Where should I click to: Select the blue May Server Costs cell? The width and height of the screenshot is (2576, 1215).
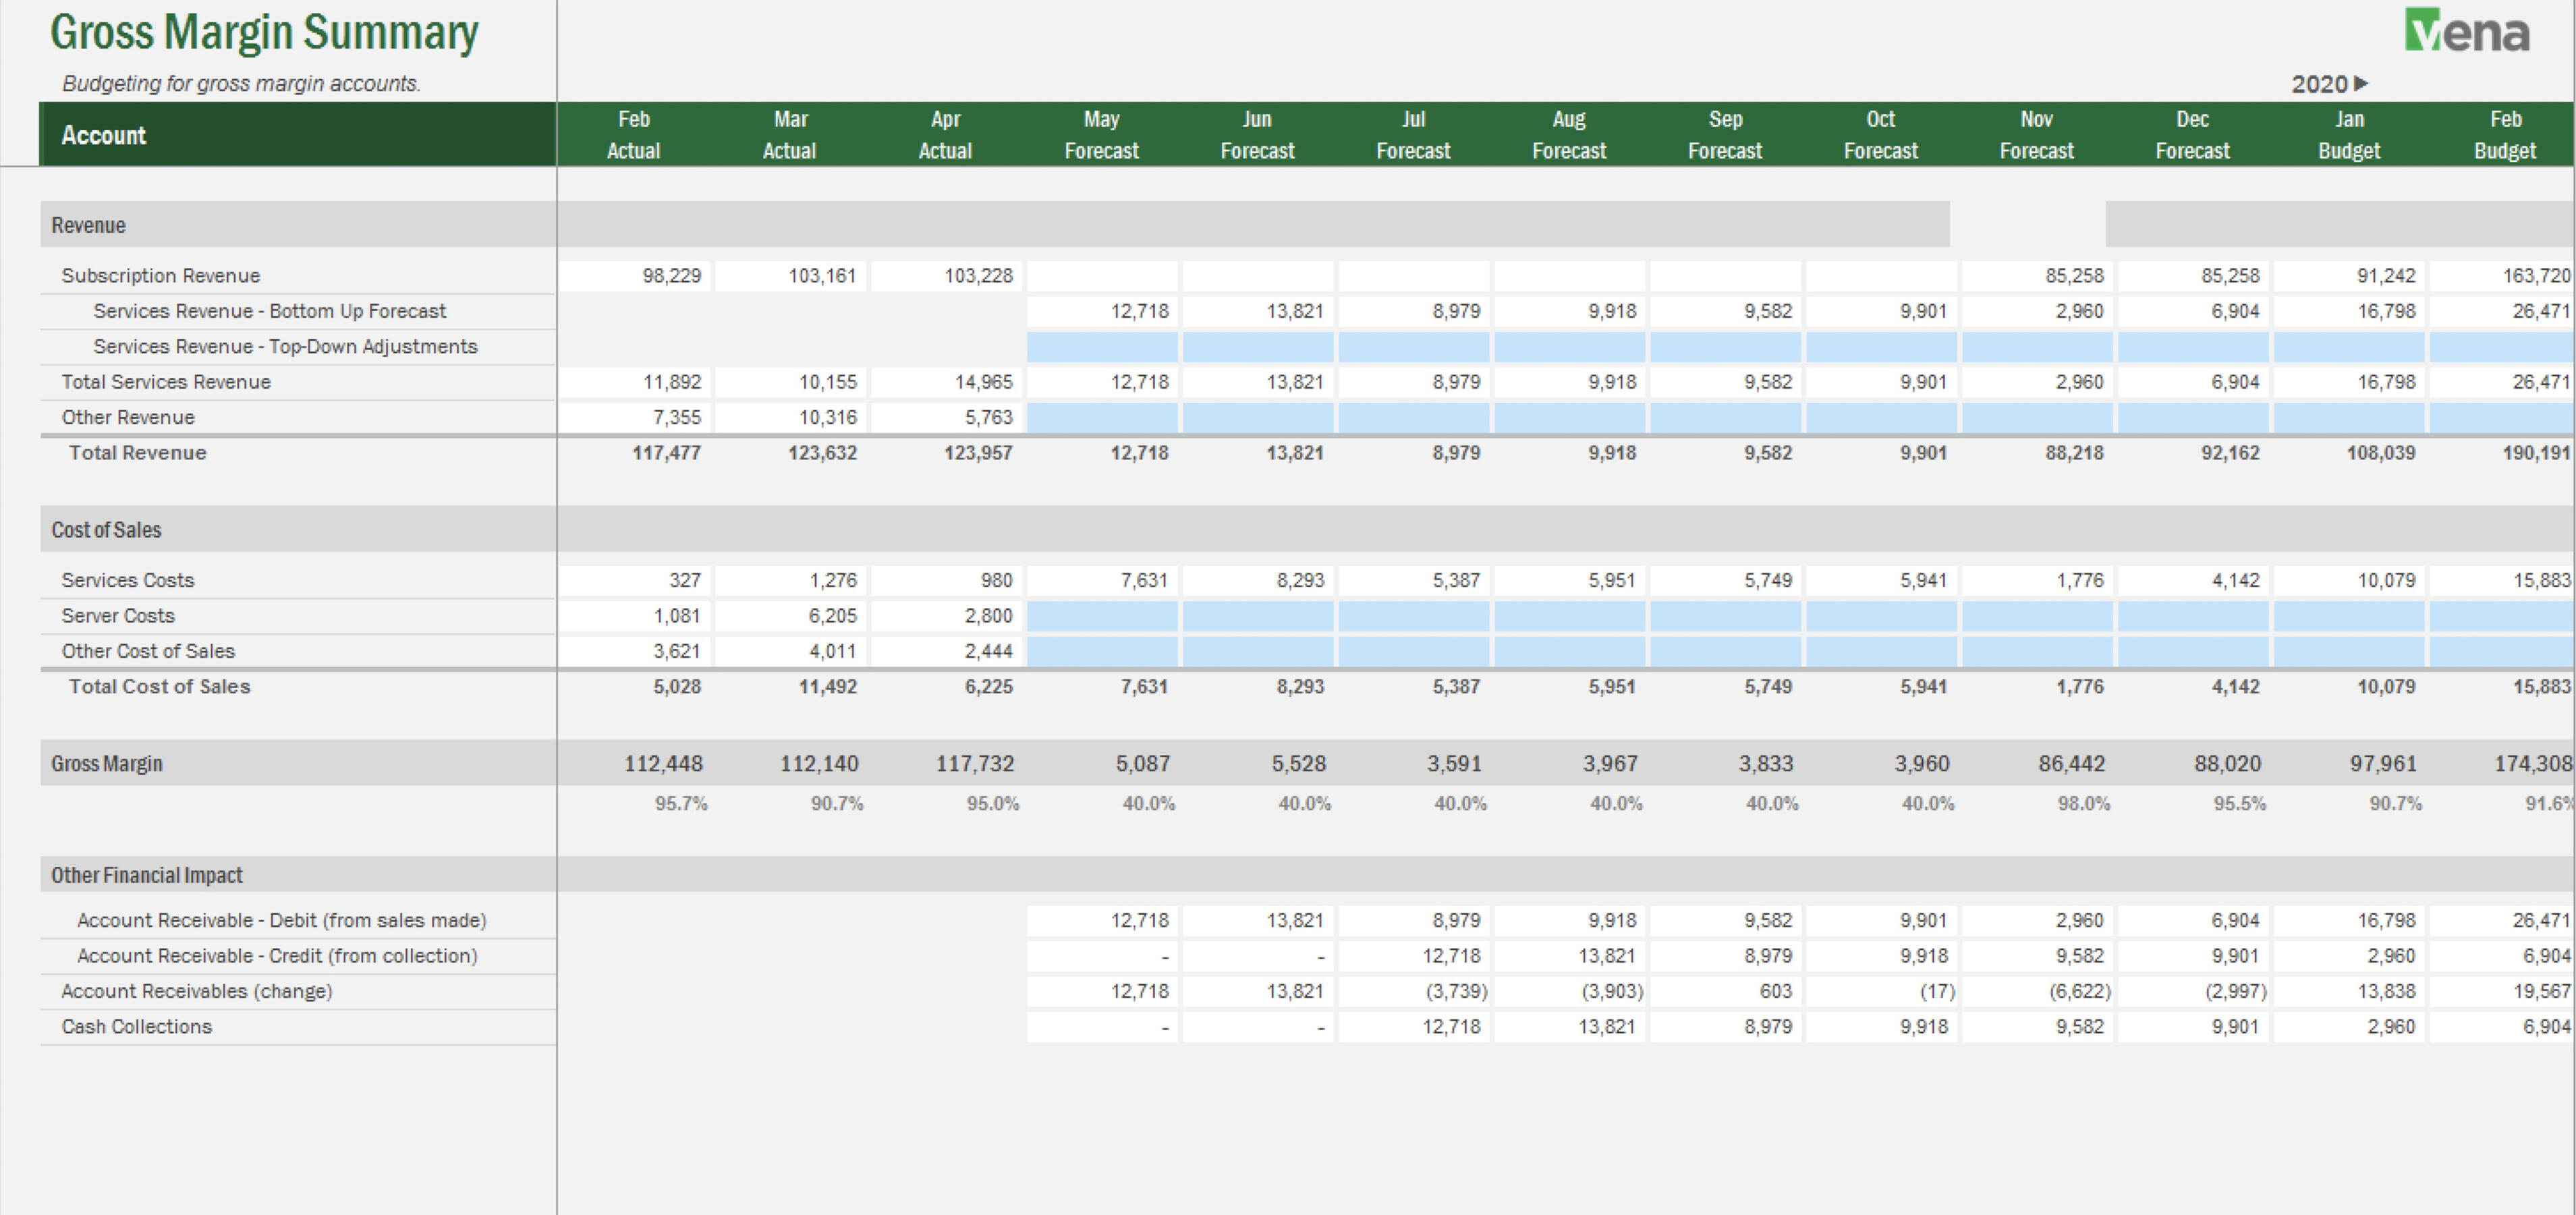[x=1102, y=616]
